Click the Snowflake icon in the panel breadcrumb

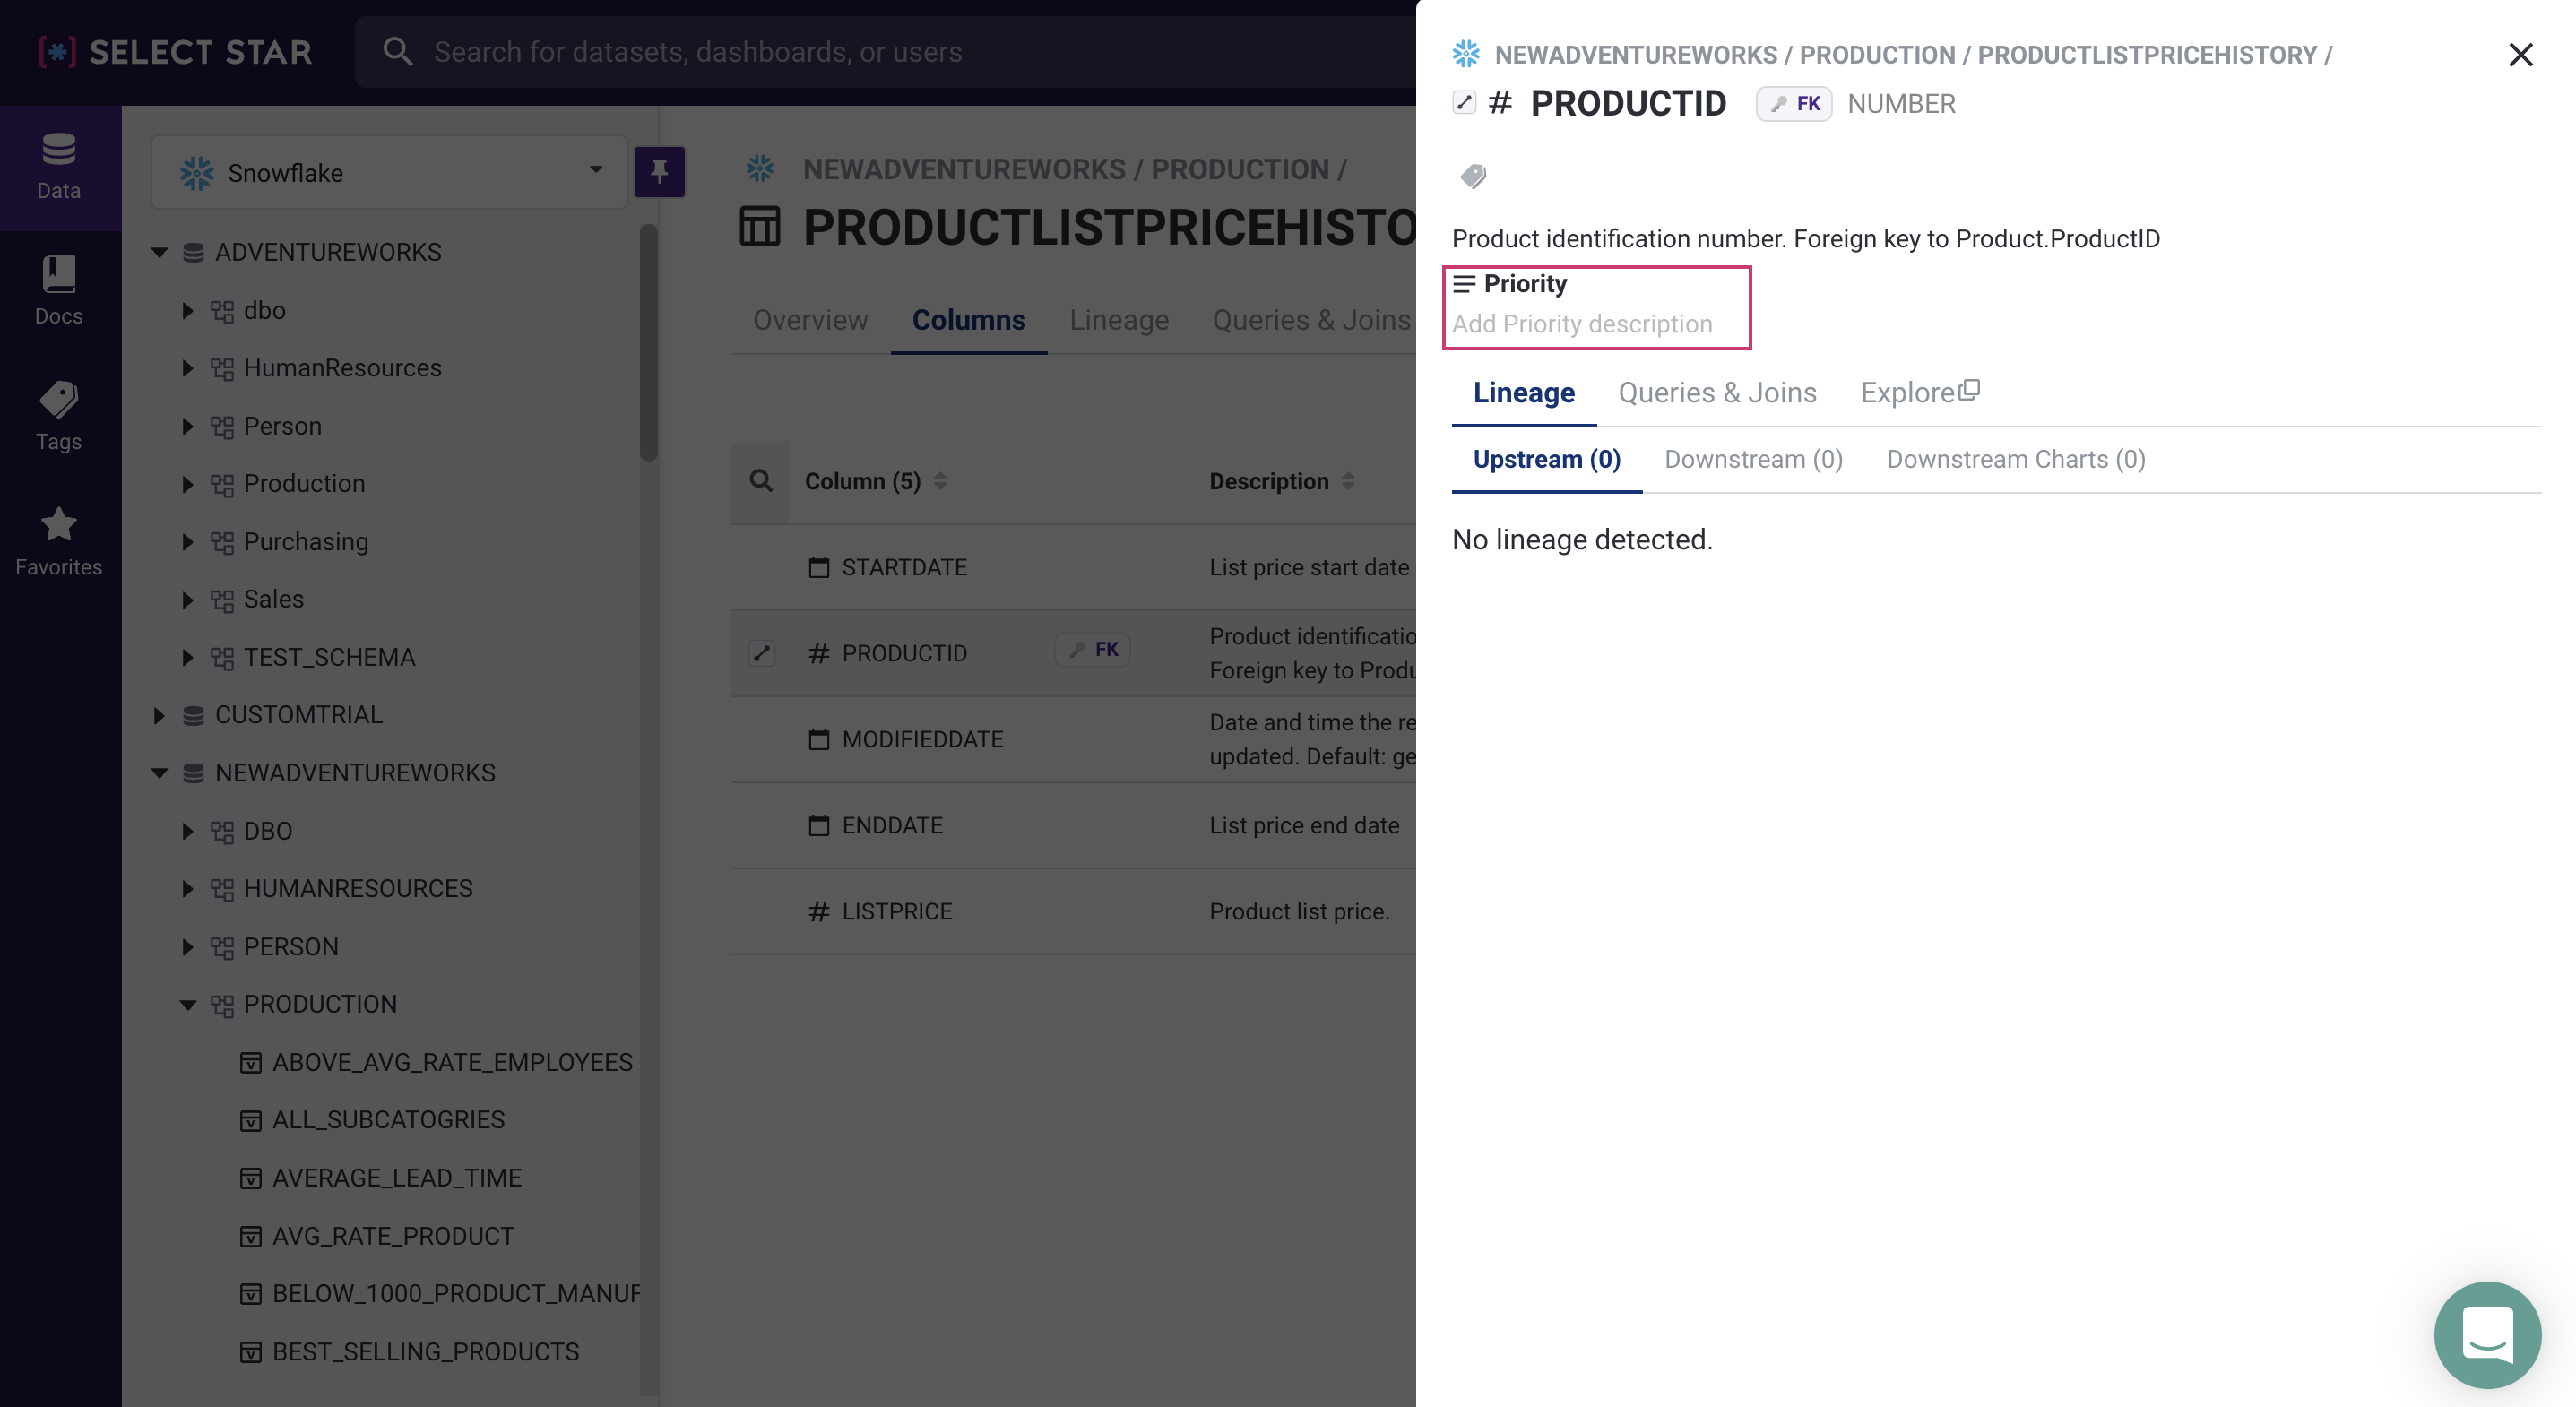[1466, 54]
